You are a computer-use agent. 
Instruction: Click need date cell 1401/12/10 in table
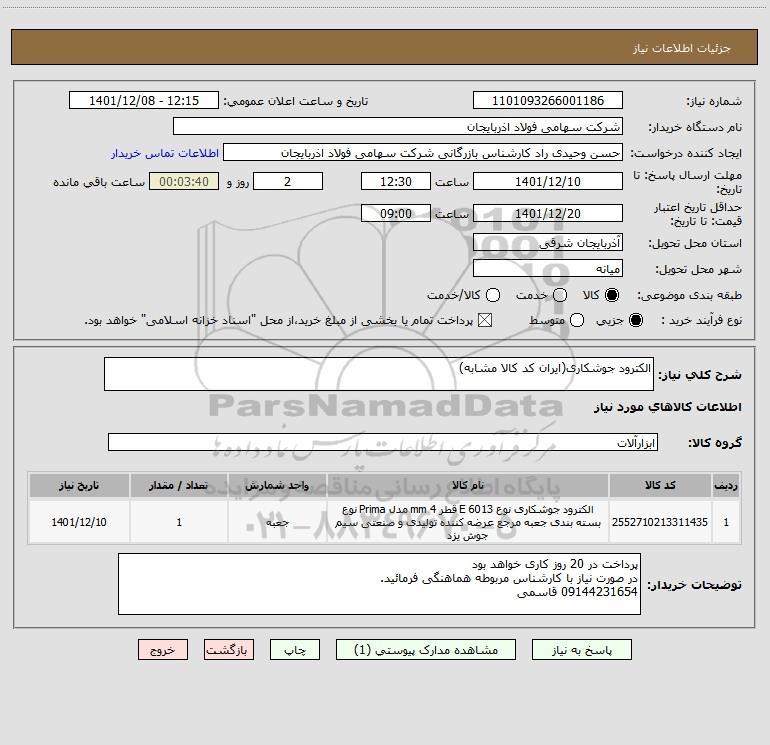tap(79, 522)
